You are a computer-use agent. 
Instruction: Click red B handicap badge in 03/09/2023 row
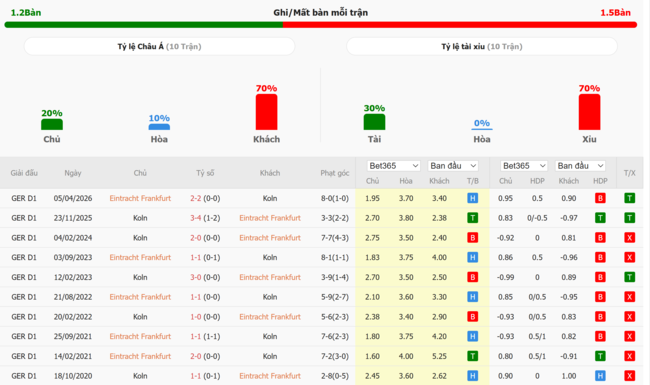(x=600, y=257)
